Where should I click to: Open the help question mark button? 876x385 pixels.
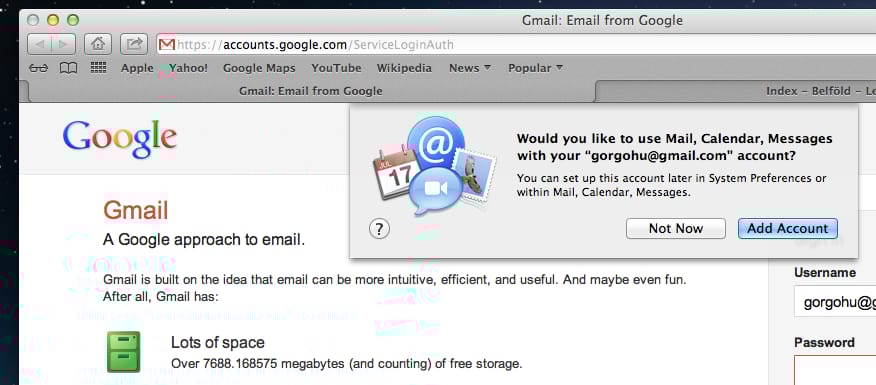[x=379, y=229]
